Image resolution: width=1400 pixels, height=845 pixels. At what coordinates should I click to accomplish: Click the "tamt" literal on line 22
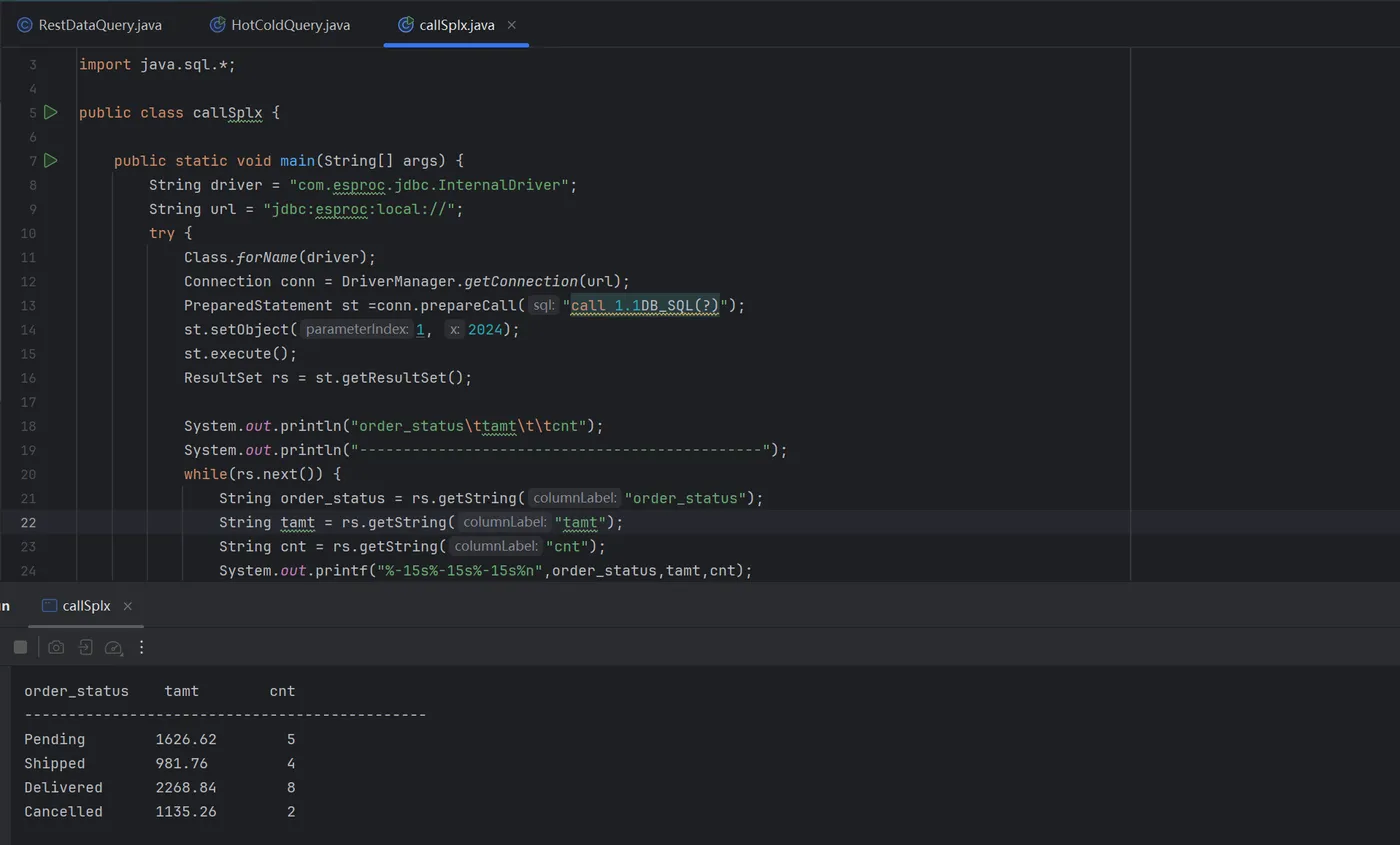[580, 522]
